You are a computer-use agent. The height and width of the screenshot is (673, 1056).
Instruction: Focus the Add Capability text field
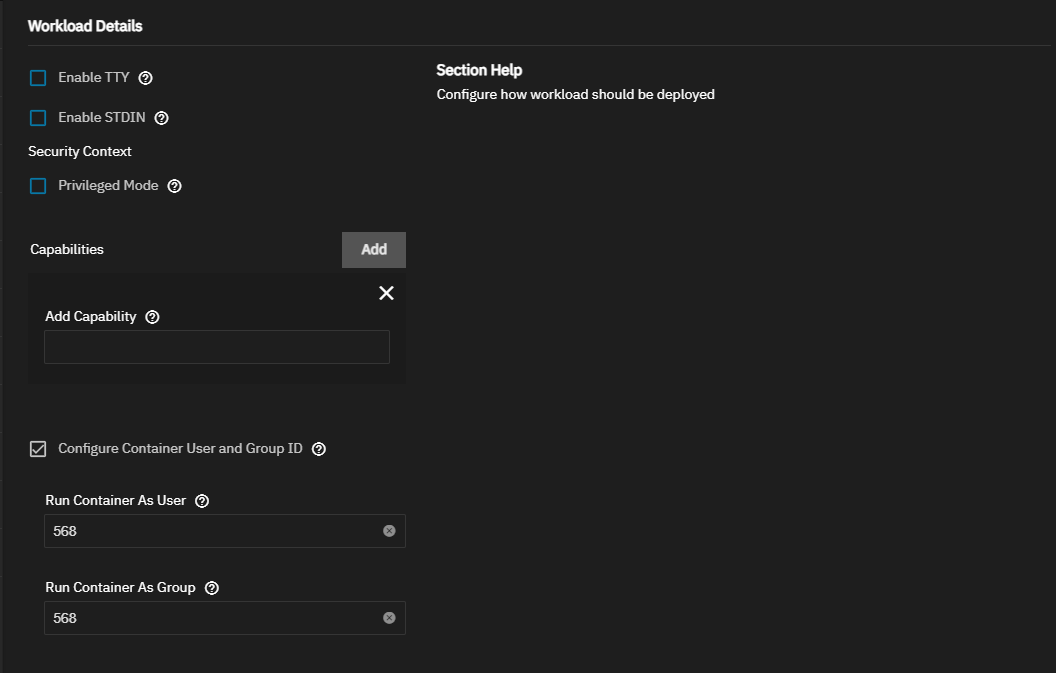(x=217, y=347)
